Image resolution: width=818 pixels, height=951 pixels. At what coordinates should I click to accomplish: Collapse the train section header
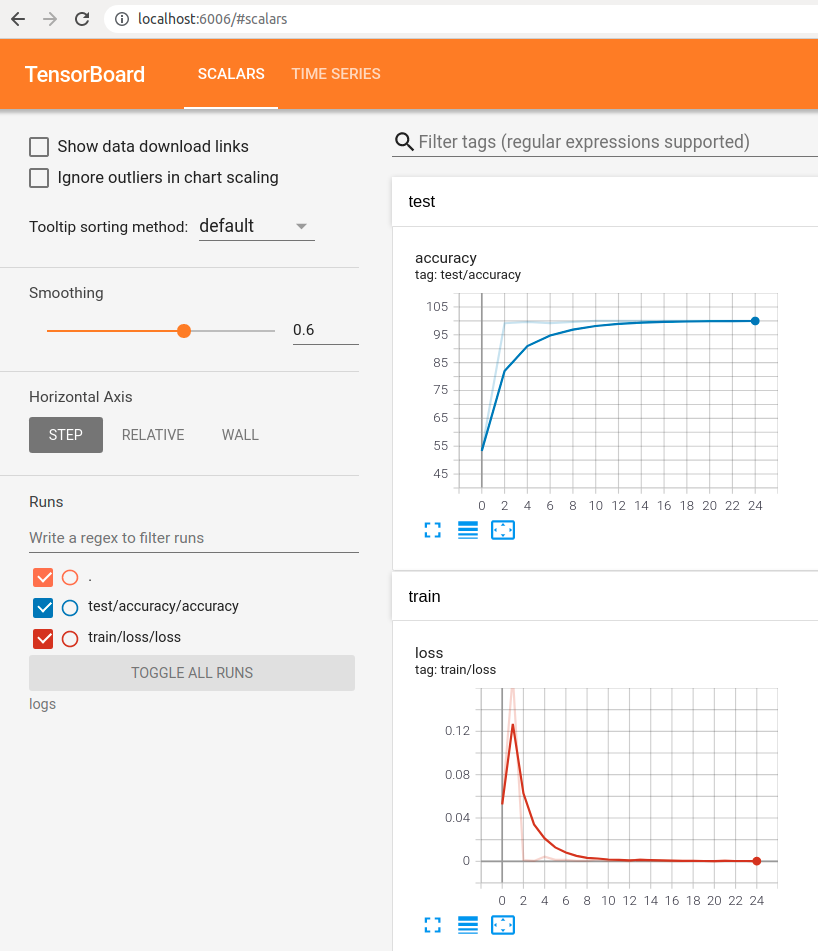pyautogui.click(x=604, y=597)
